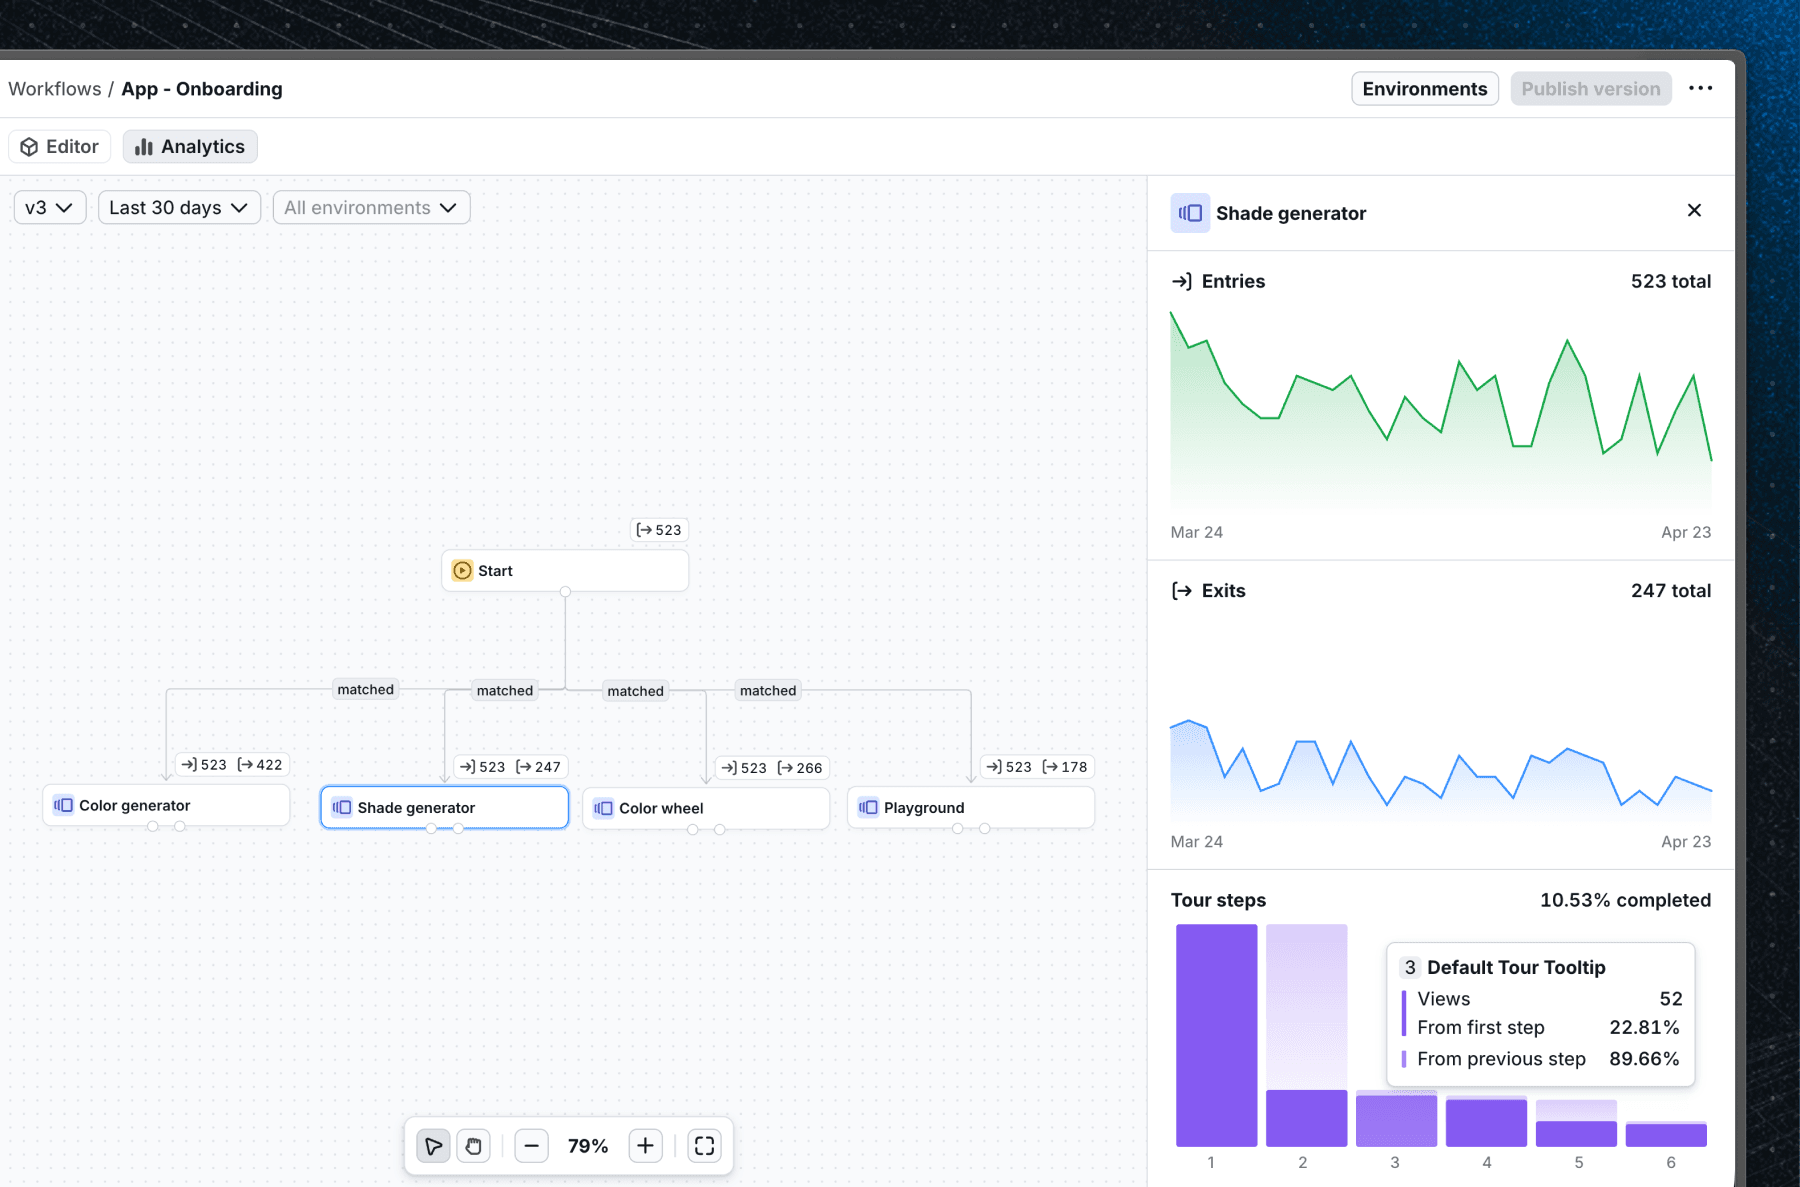Switch to the Analytics tab
This screenshot has height=1187, width=1800.
click(x=189, y=146)
